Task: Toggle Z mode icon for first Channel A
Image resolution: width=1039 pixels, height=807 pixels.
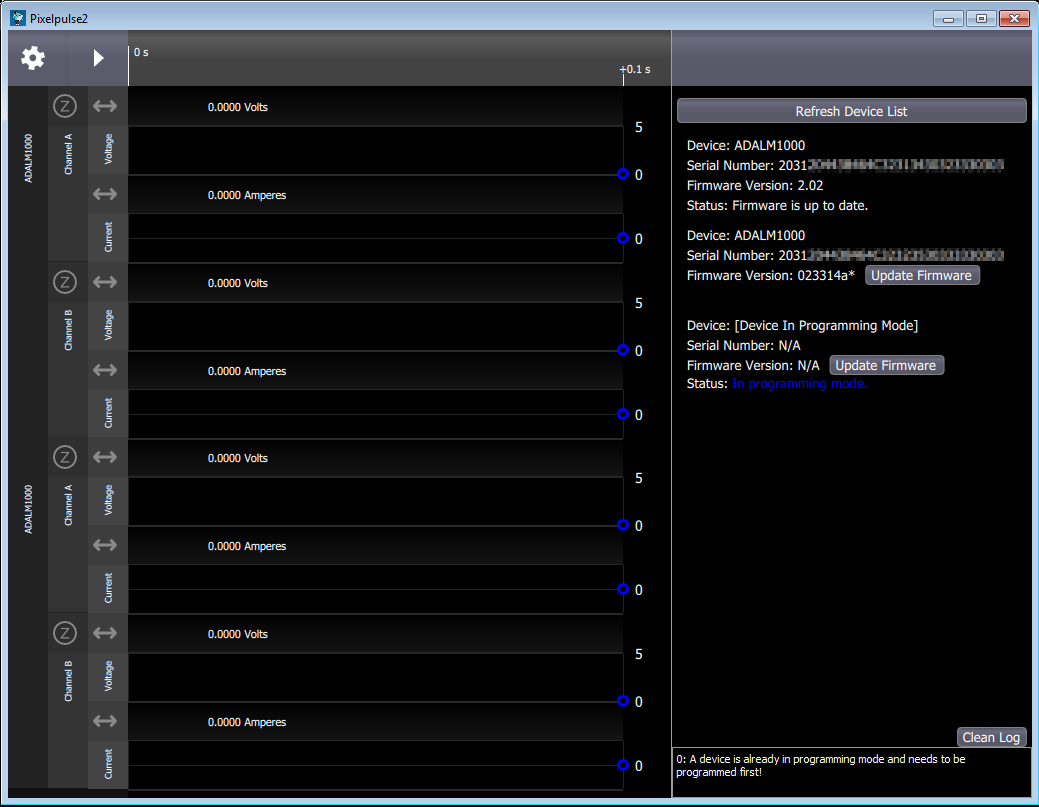Action: [x=65, y=106]
